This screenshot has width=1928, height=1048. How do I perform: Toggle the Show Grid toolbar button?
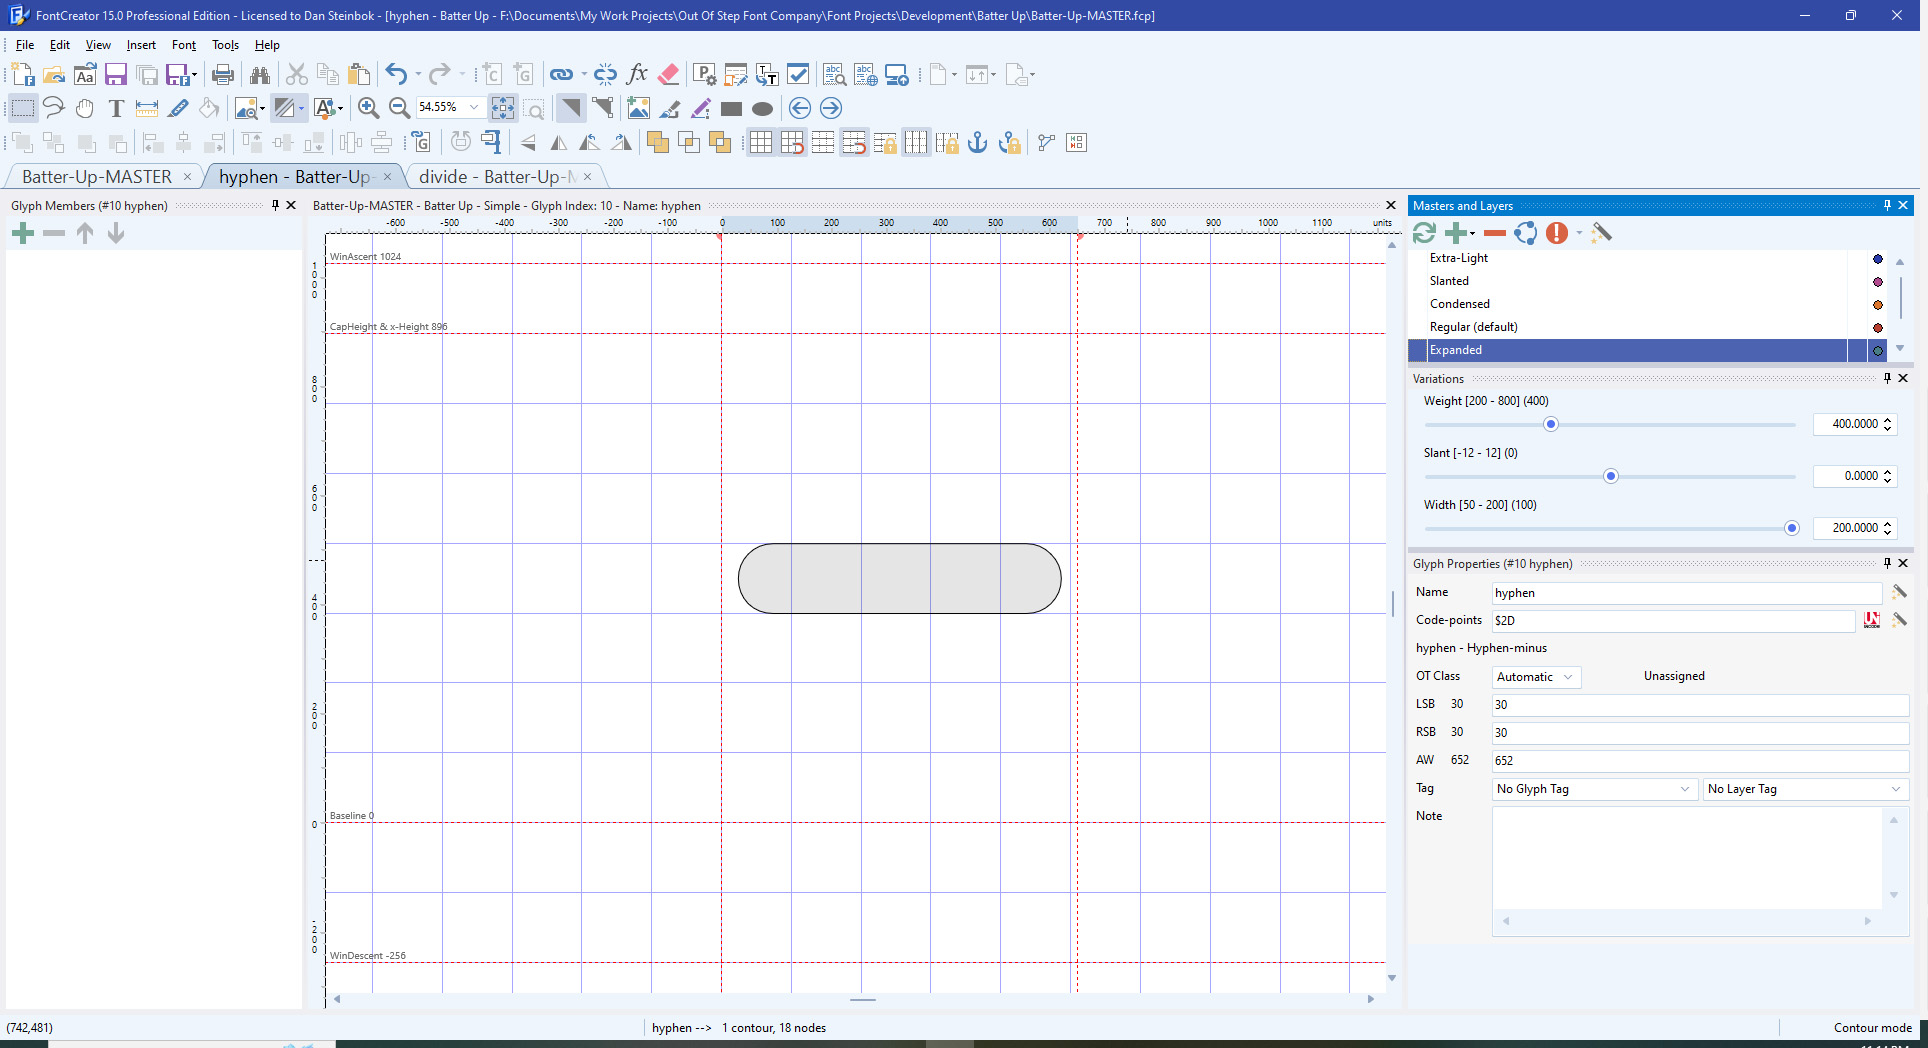click(x=761, y=142)
